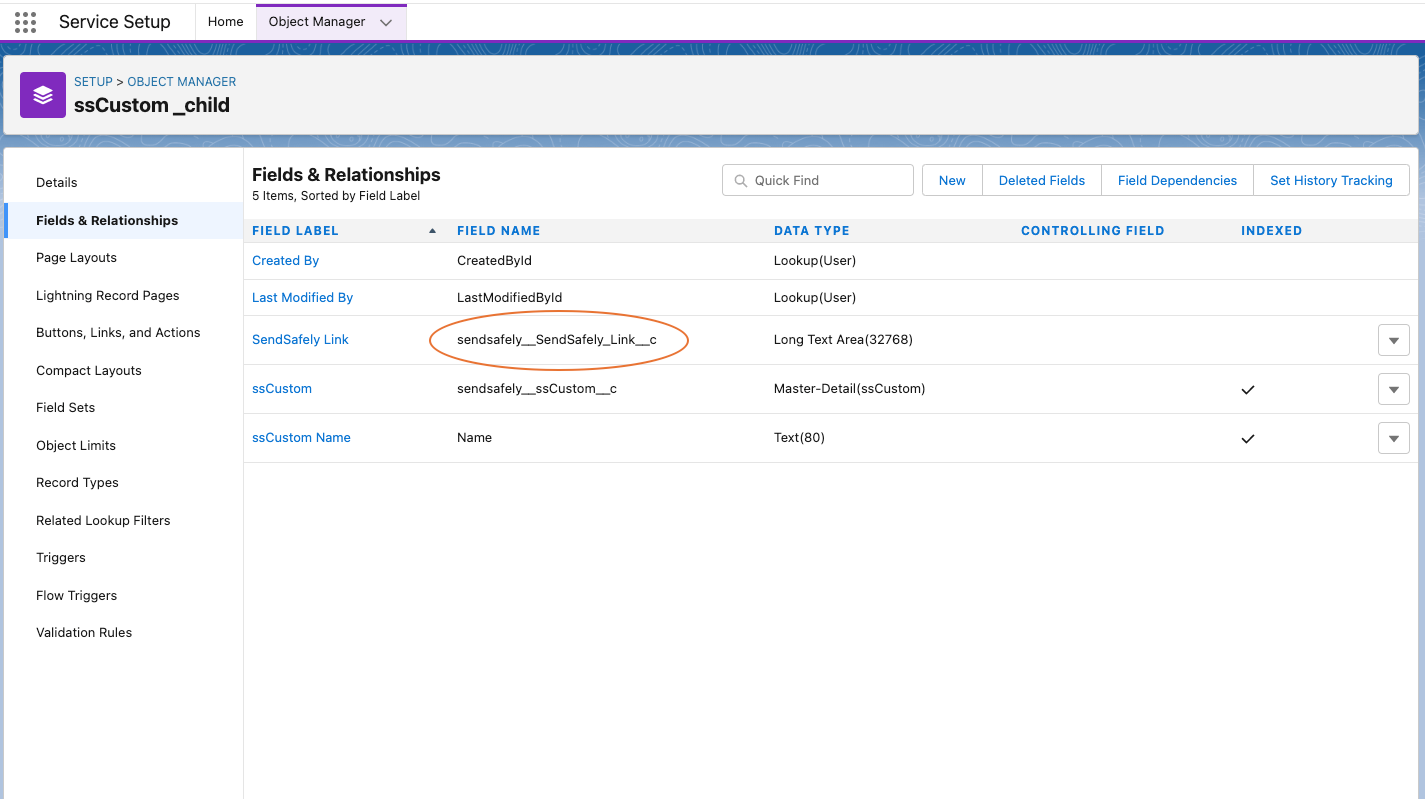Click Set History Tracking
The width and height of the screenshot is (1425, 799).
[1331, 181]
